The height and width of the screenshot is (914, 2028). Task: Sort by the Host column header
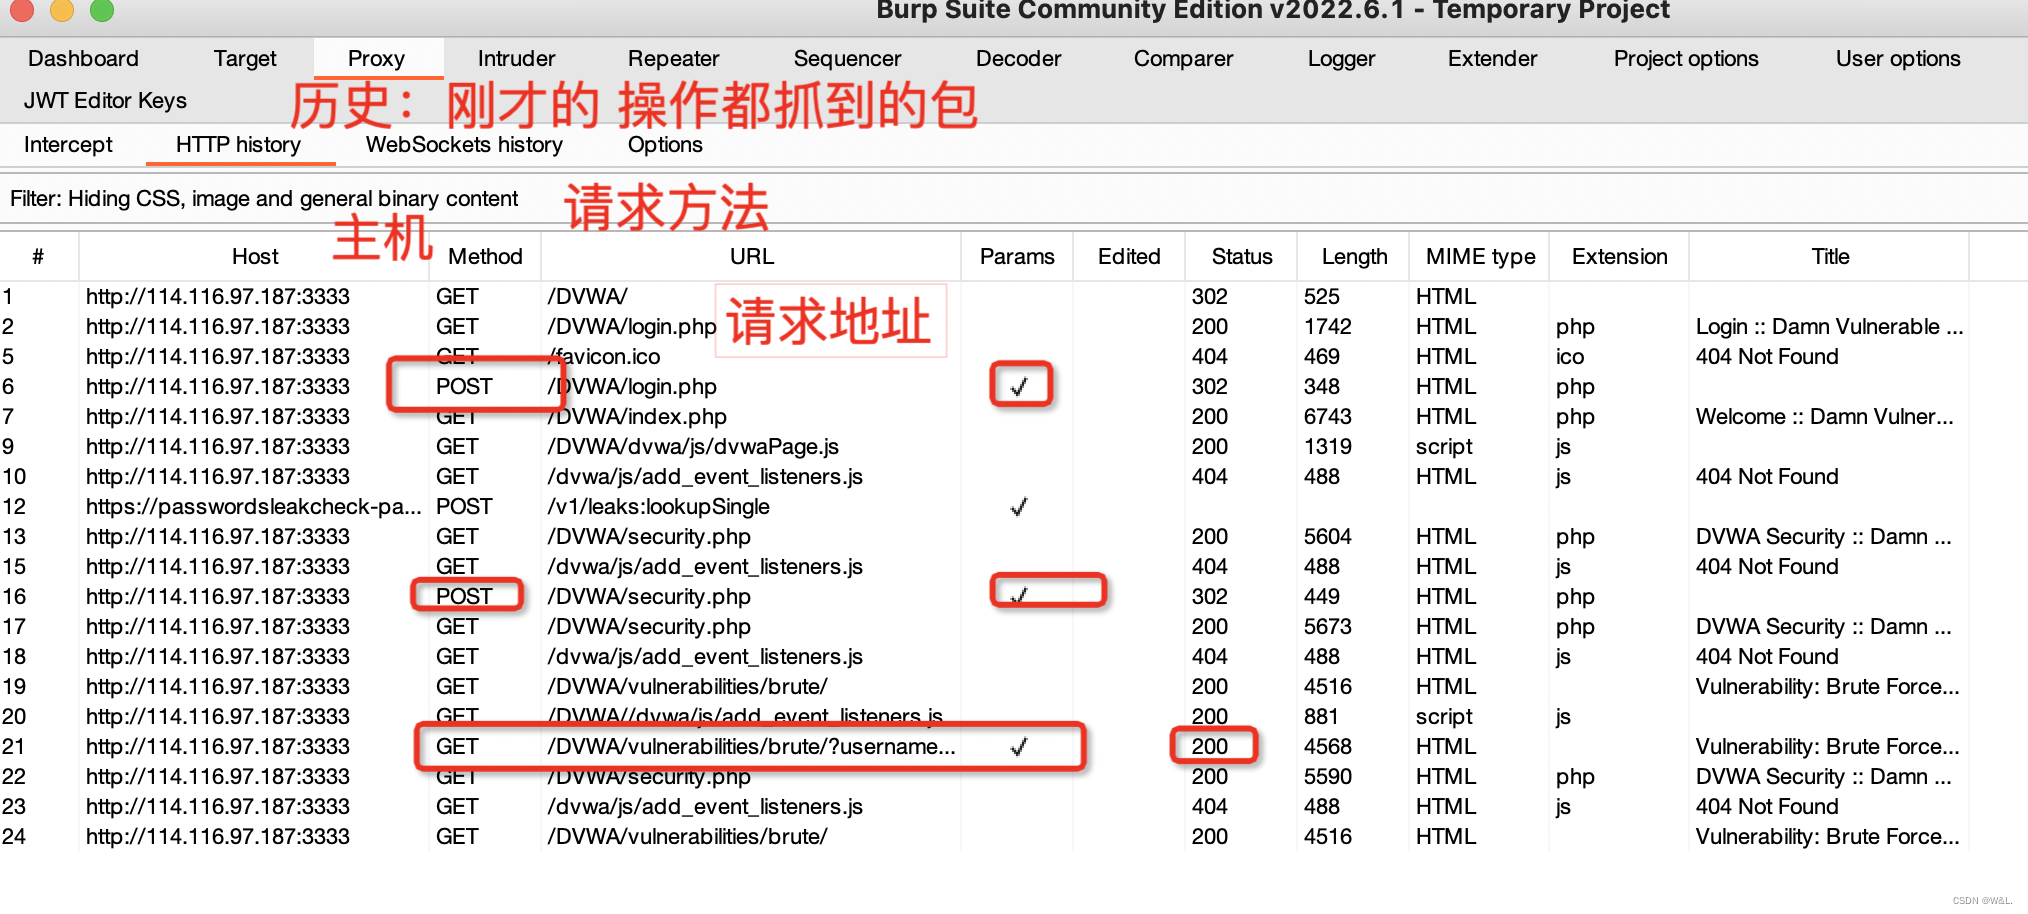pyautogui.click(x=255, y=257)
